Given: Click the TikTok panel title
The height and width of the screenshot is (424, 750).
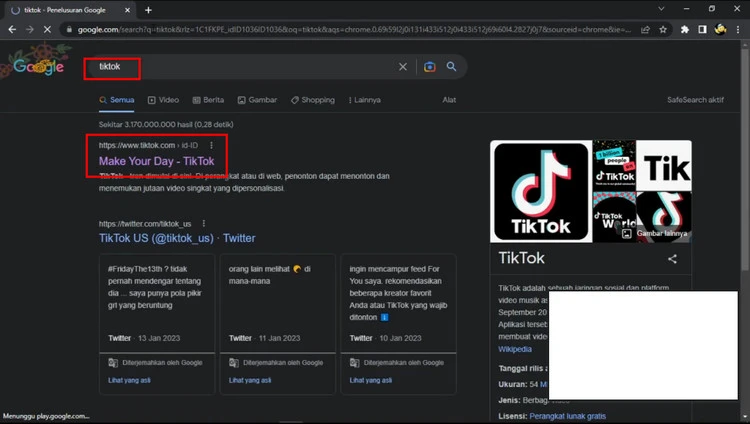Looking at the screenshot, I should (521, 258).
